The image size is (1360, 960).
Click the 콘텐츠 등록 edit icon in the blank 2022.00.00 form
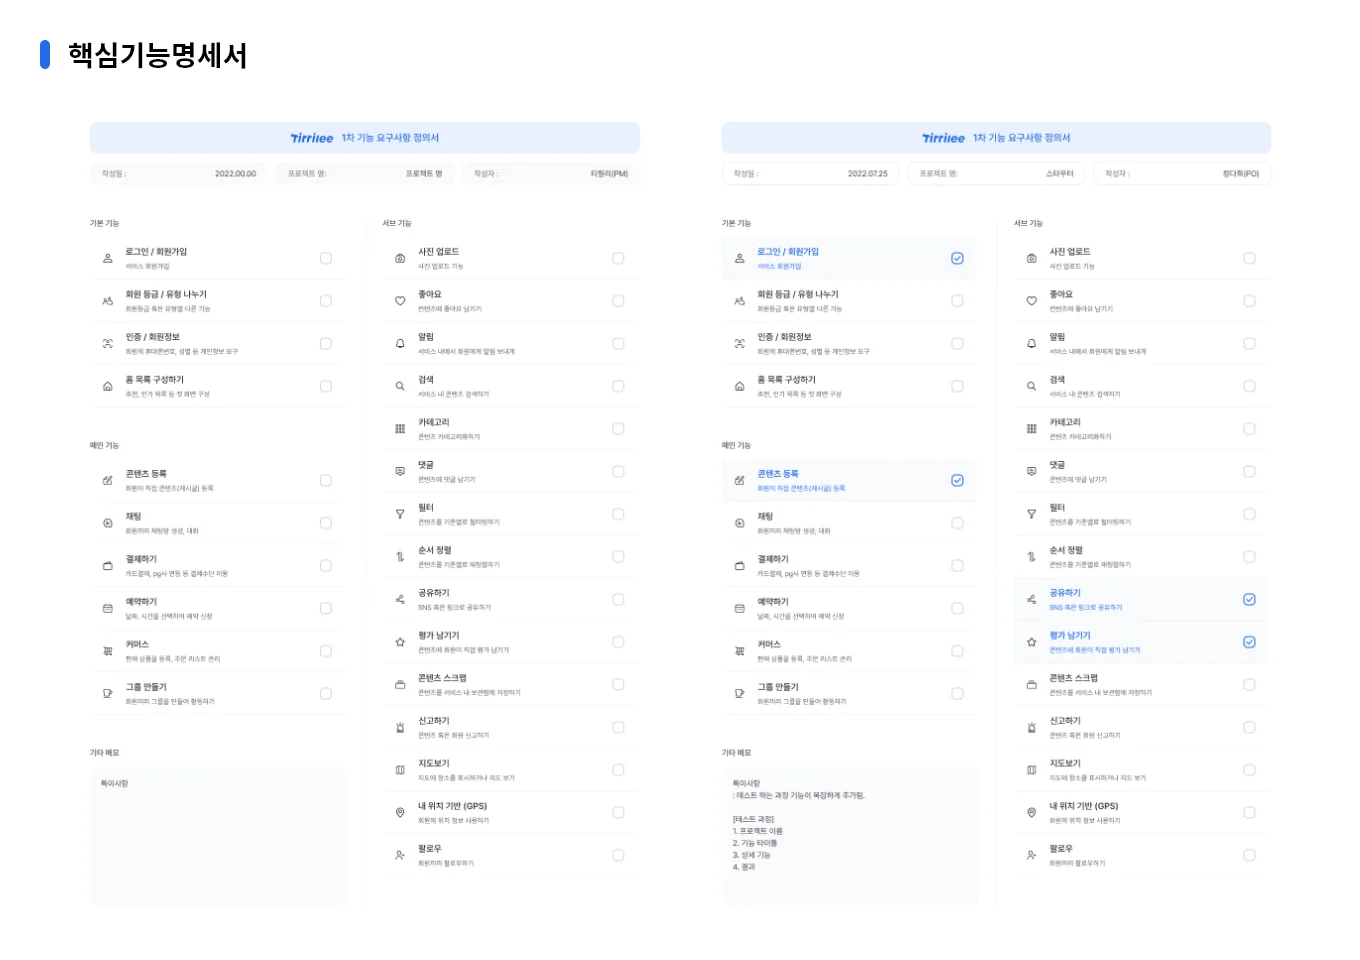[108, 480]
